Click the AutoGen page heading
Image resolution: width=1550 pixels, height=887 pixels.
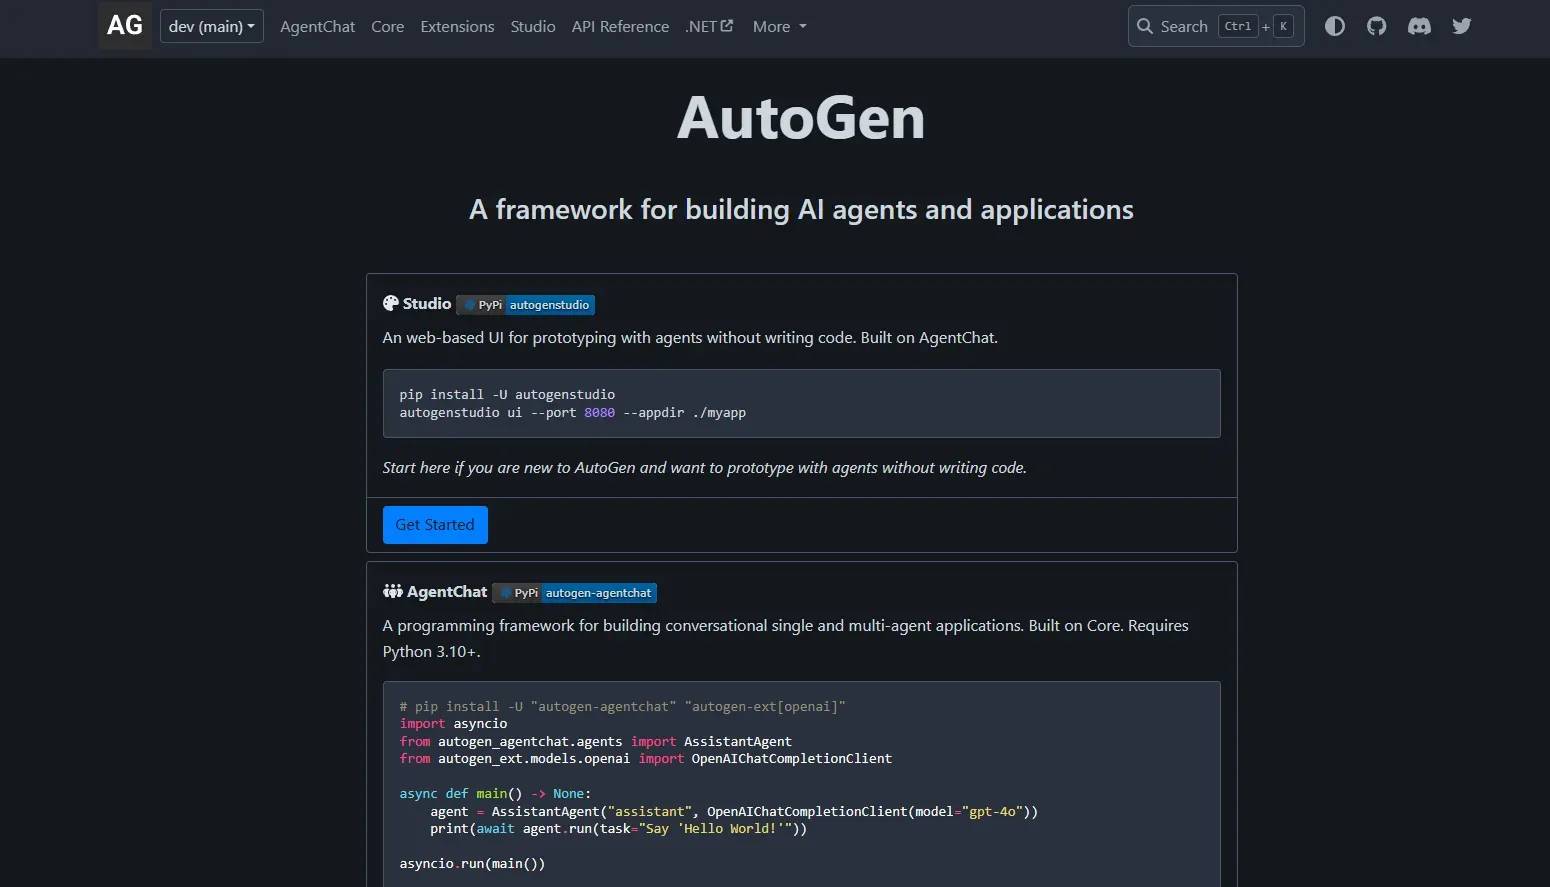[801, 118]
